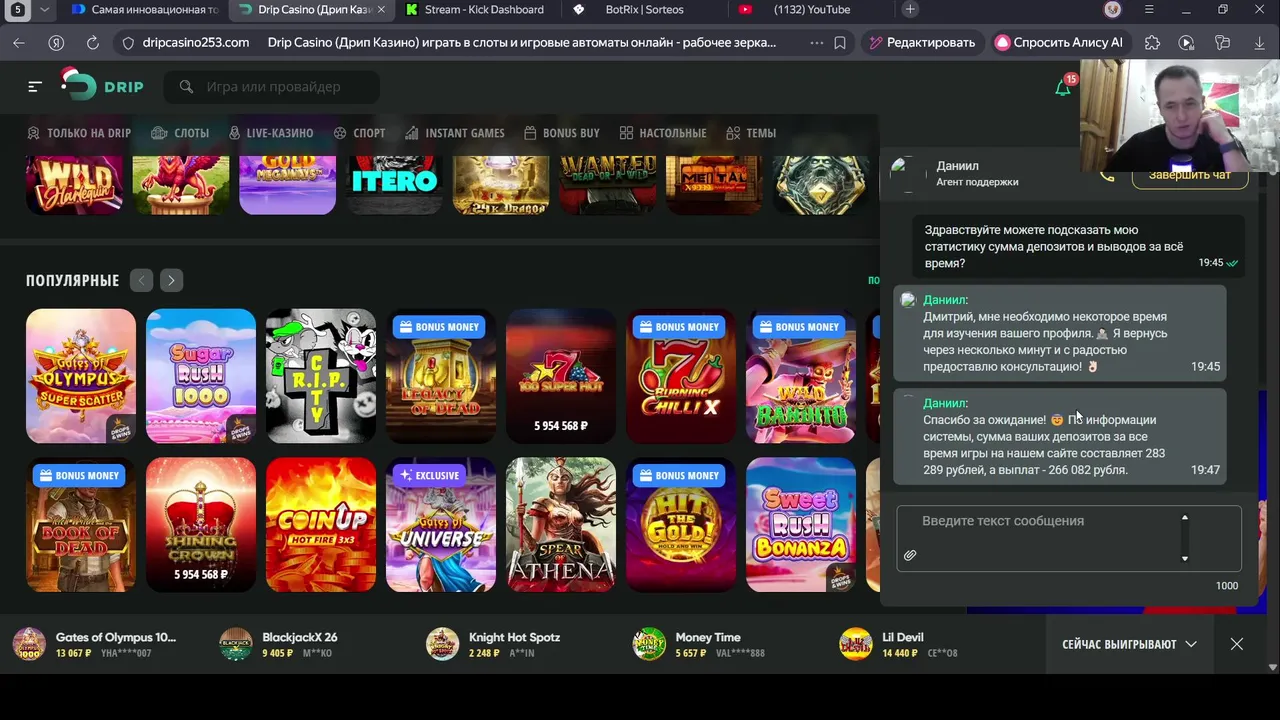Focus the game or provider search field
The height and width of the screenshot is (720, 1280).
272,87
